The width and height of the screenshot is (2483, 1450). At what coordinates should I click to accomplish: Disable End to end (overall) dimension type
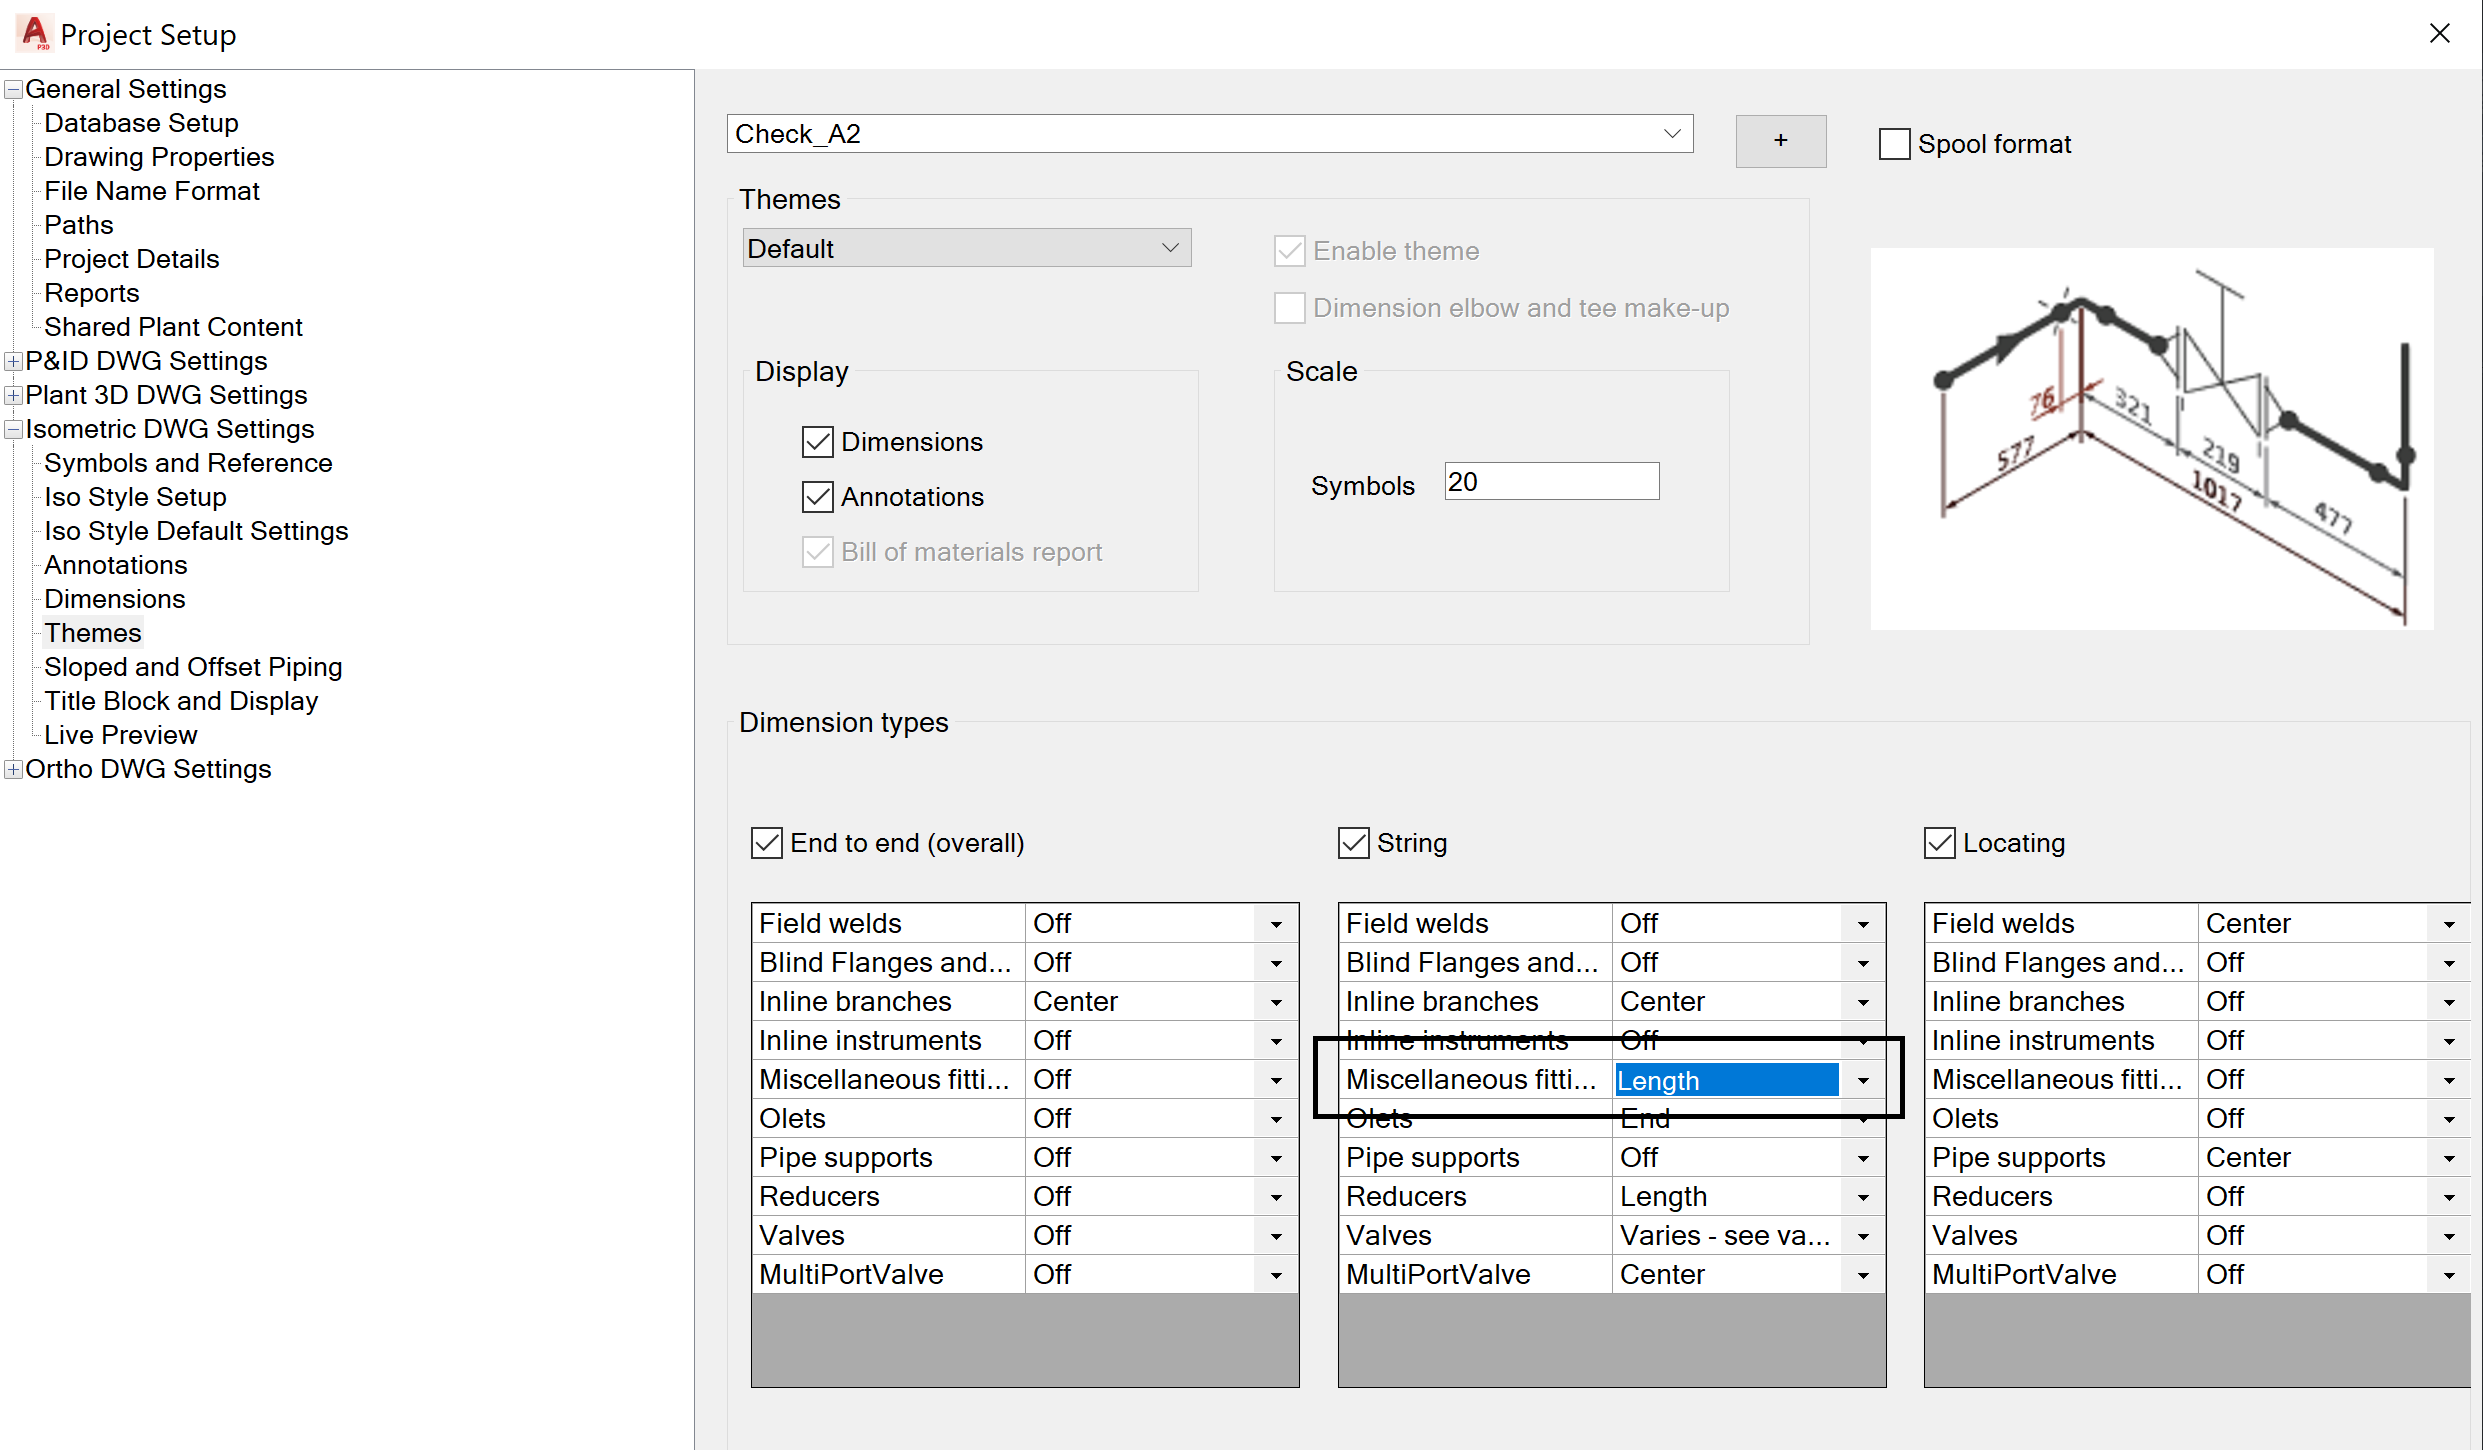point(767,843)
